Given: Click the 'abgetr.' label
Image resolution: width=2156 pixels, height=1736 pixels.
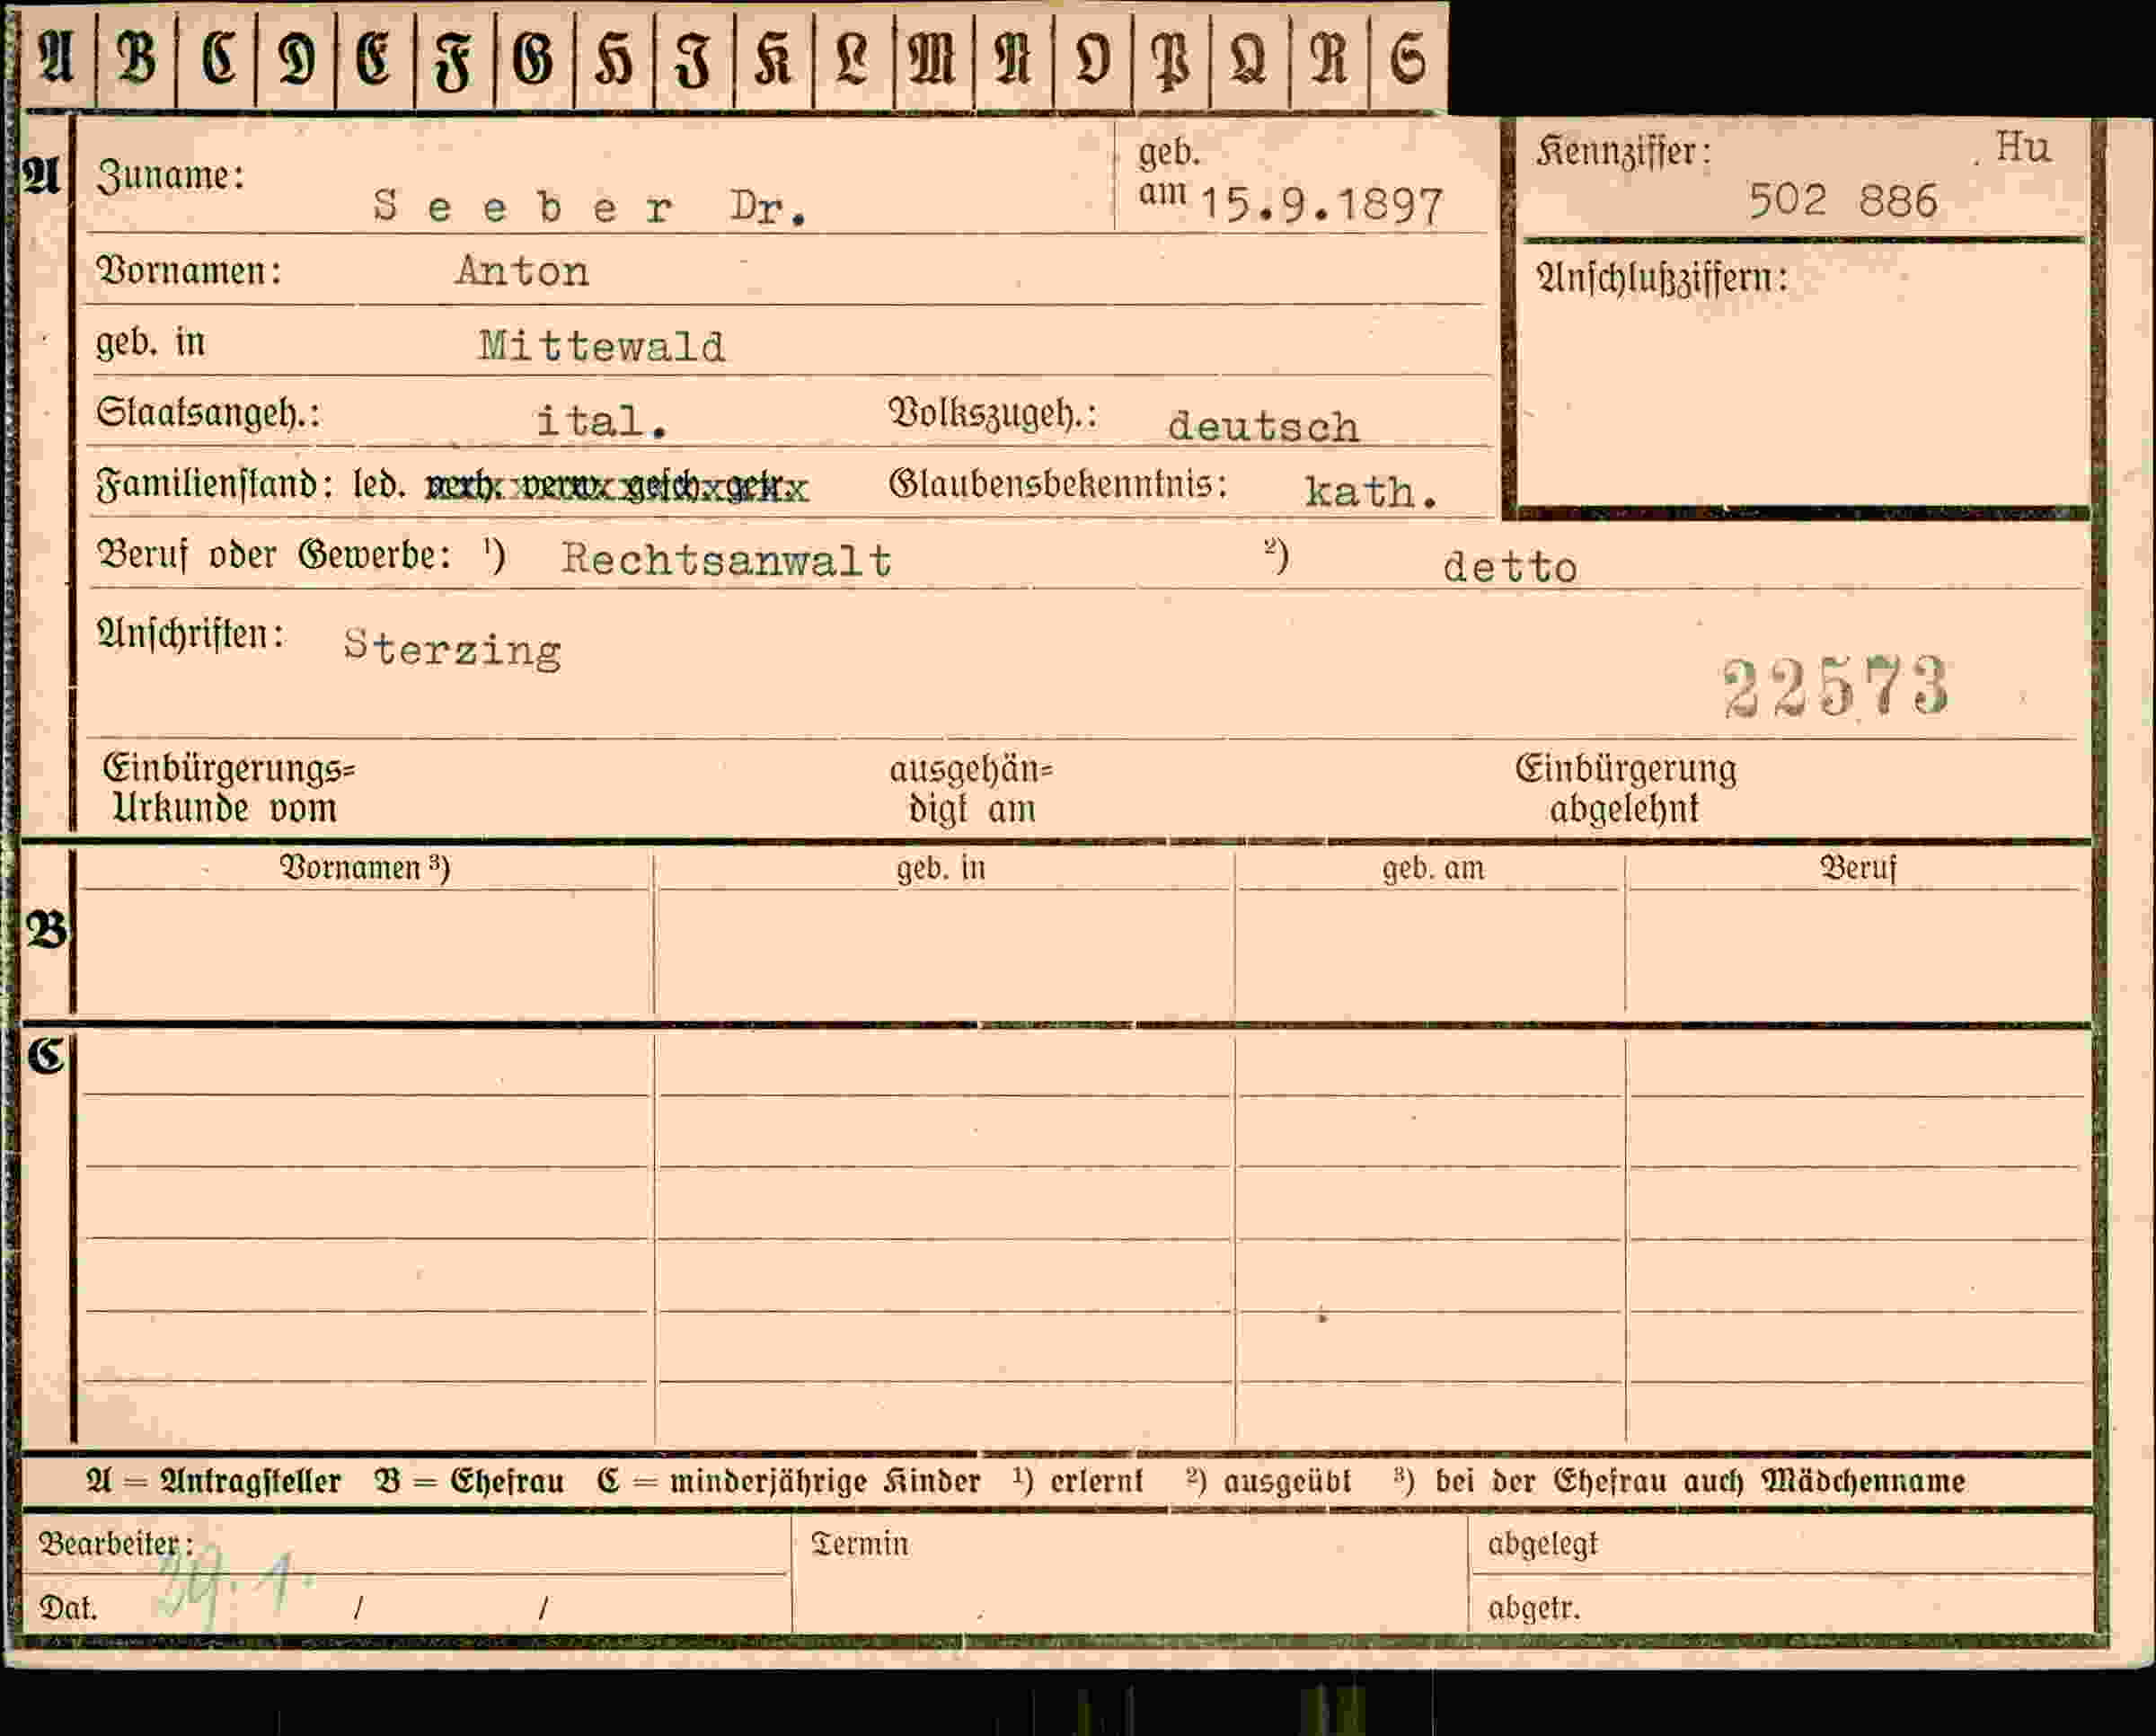Looking at the screenshot, I should pos(1534,1608).
